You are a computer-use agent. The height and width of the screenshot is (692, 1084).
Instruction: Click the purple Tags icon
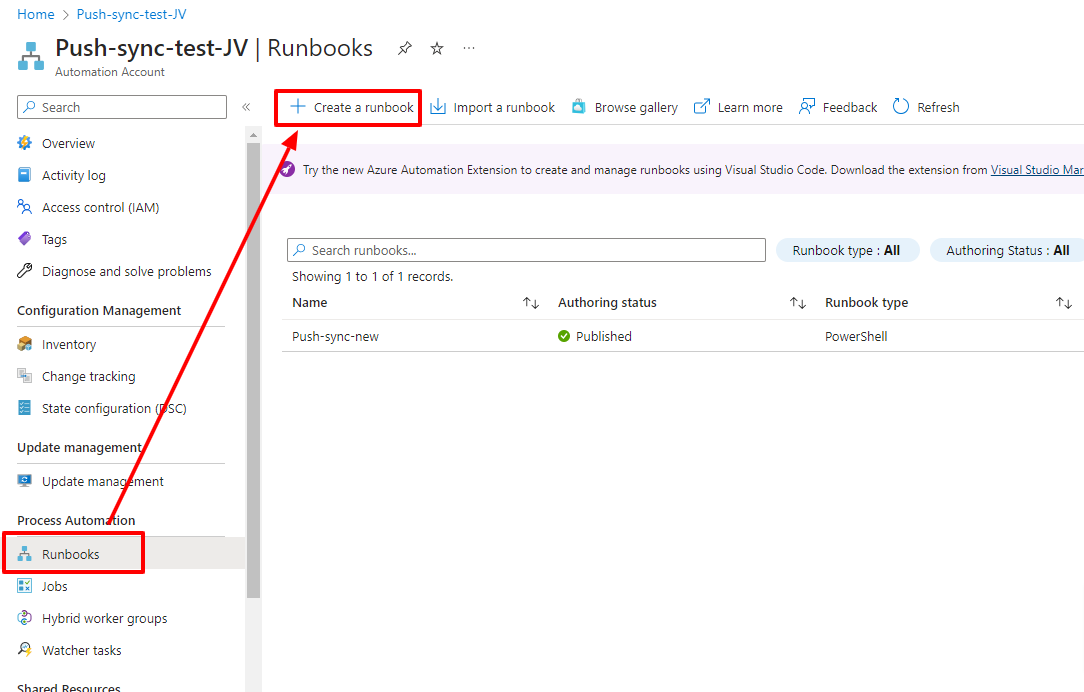tap(24, 239)
